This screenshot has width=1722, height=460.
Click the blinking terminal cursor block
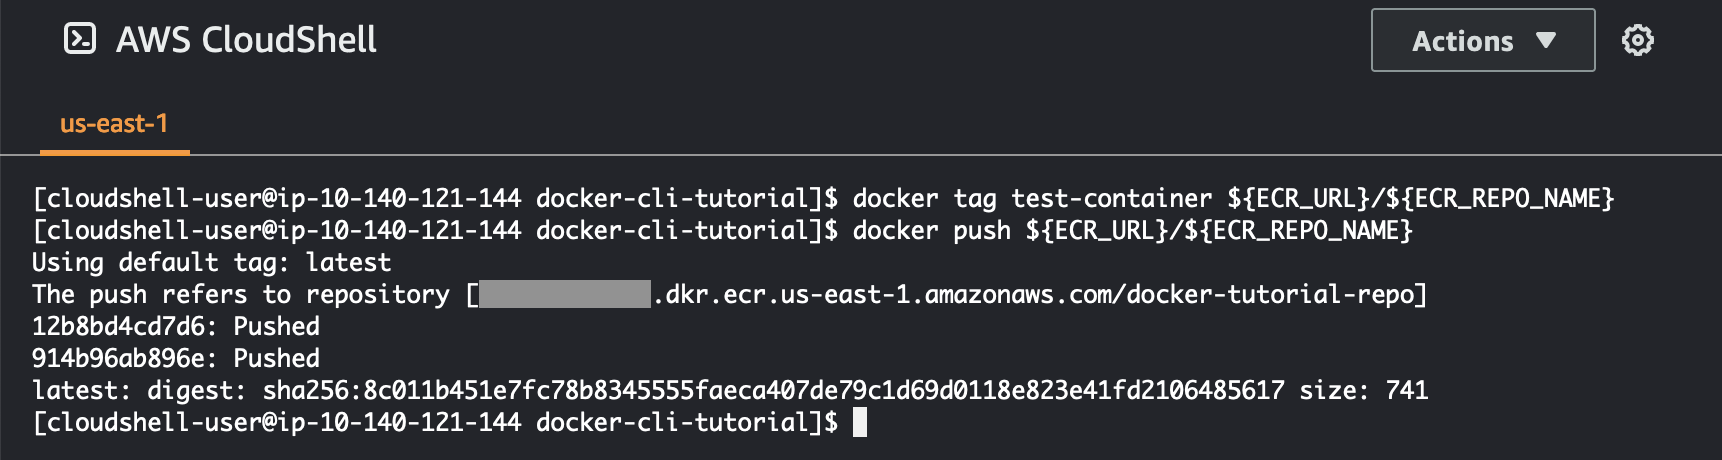(x=860, y=422)
